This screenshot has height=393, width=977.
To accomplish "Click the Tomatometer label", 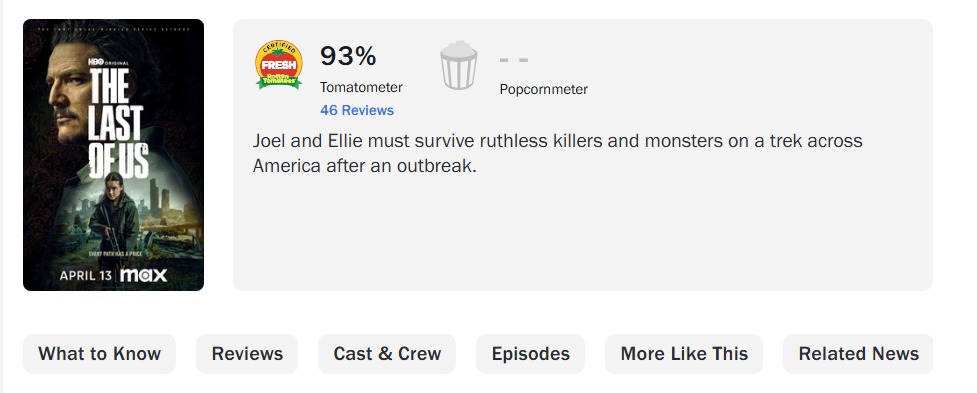I will [x=361, y=87].
